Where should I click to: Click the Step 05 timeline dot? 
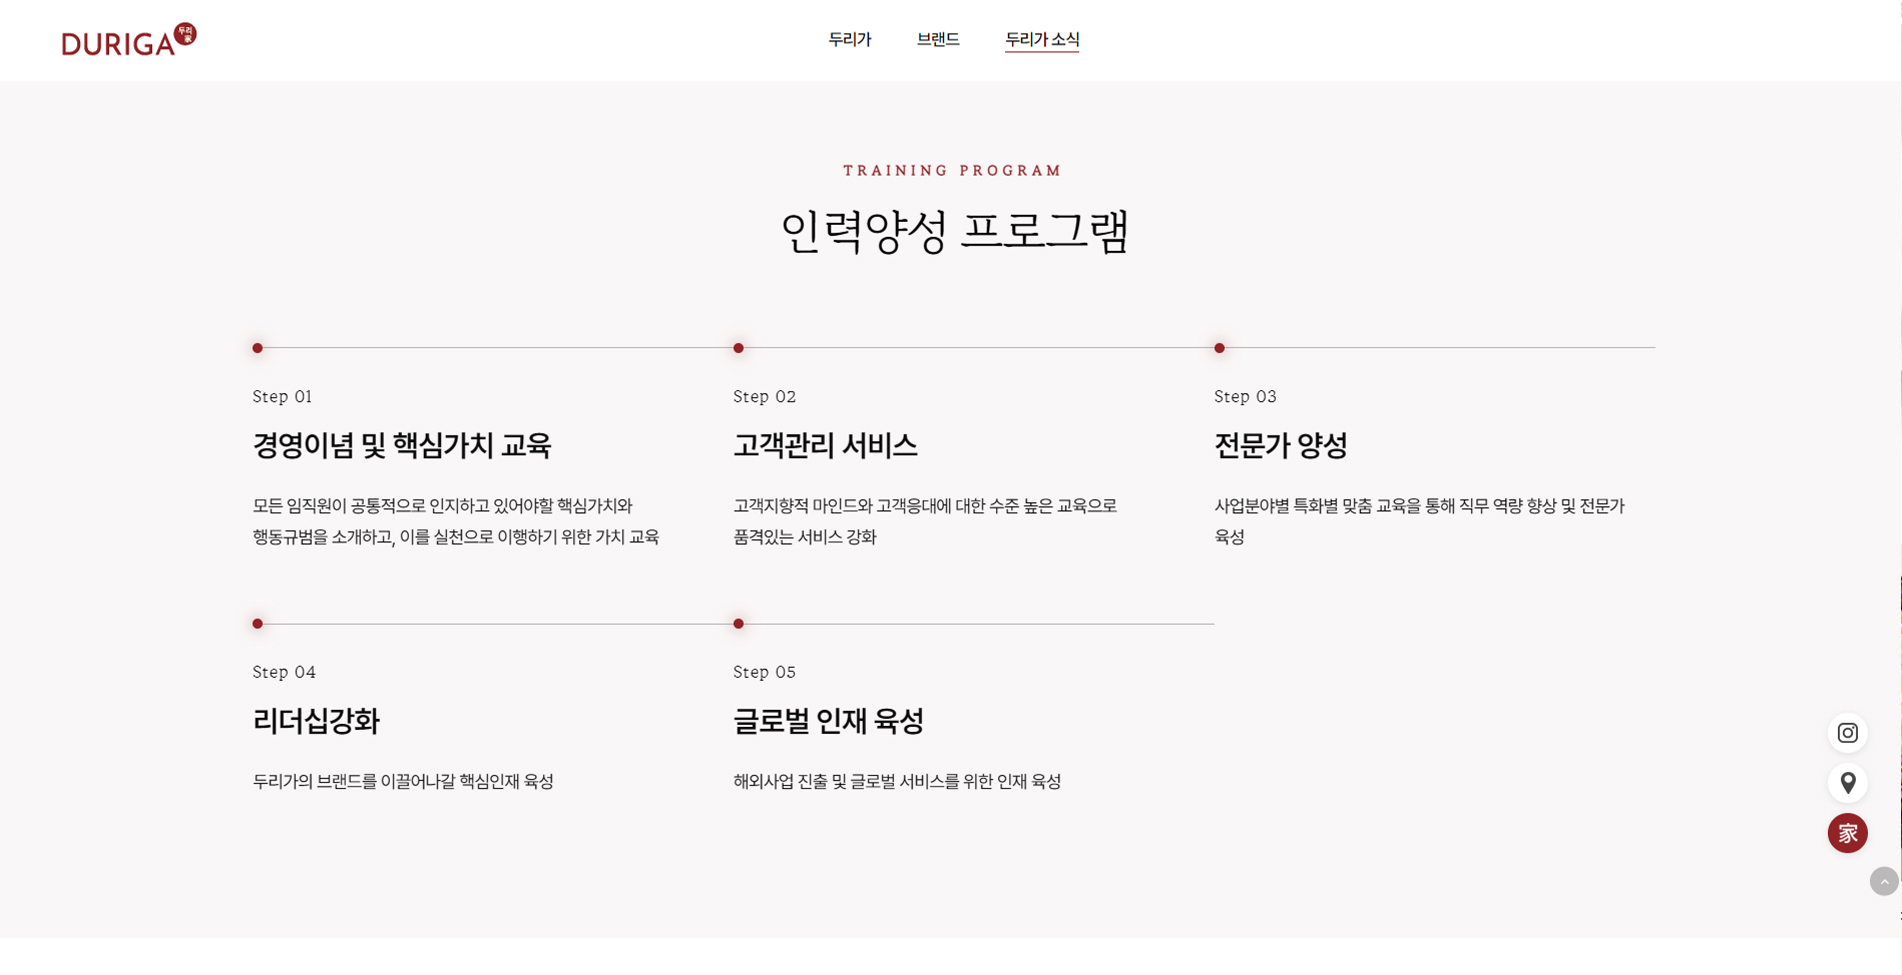coord(738,624)
